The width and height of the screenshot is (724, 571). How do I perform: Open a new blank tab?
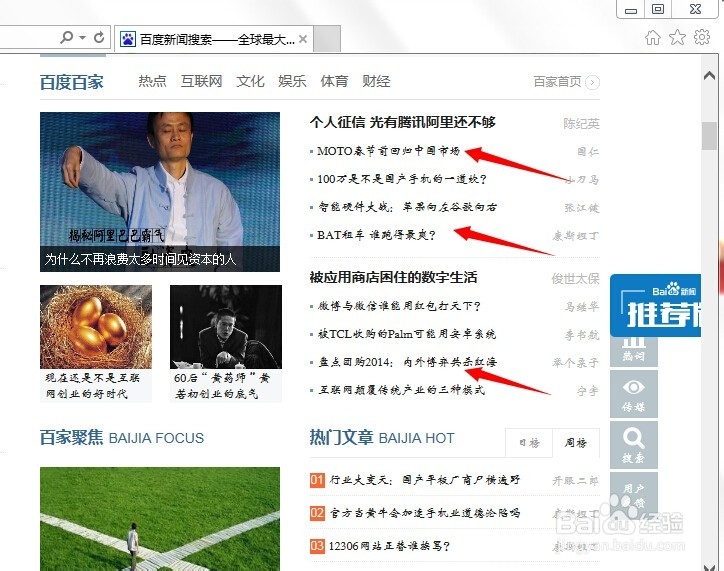point(327,39)
